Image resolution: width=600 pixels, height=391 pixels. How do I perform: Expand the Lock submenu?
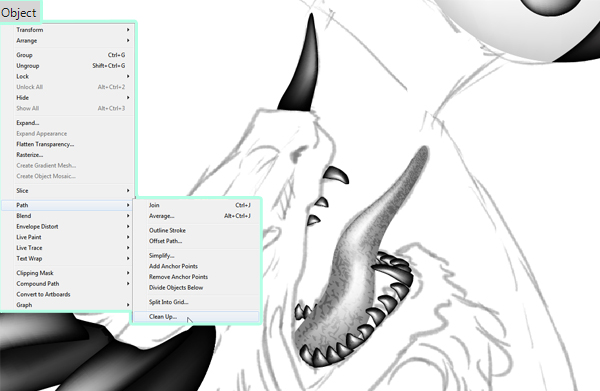click(x=67, y=77)
